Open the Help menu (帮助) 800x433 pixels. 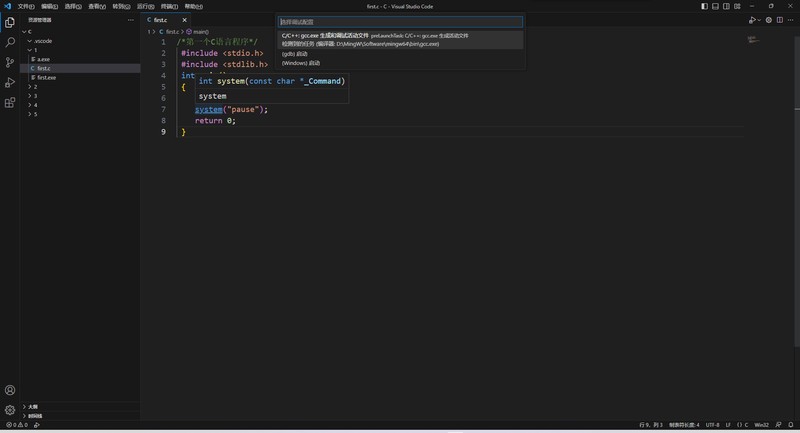(193, 7)
